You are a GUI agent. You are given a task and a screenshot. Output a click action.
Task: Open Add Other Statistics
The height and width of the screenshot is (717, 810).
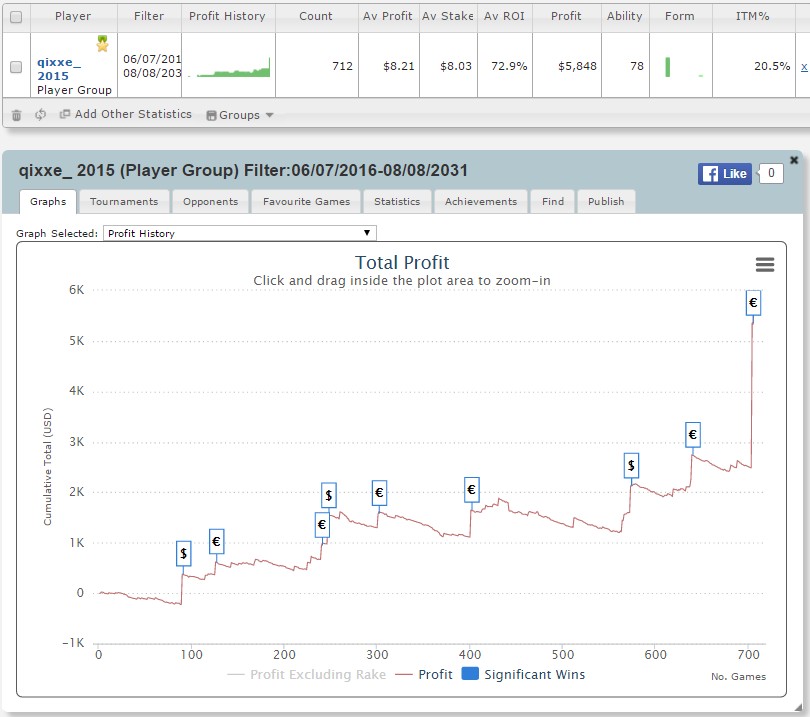point(126,114)
